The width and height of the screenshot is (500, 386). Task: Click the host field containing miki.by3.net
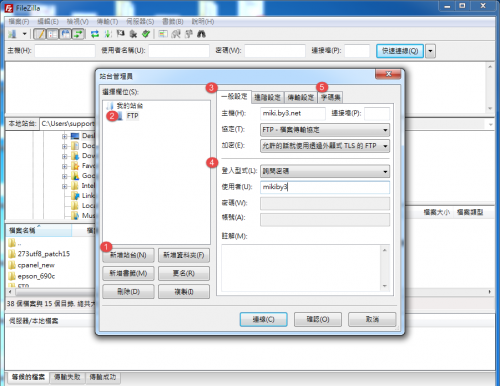point(293,113)
